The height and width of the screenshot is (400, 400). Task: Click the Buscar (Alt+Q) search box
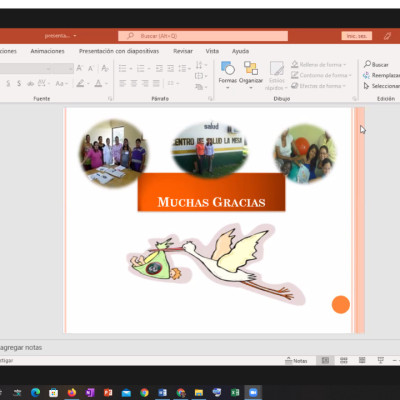203,36
